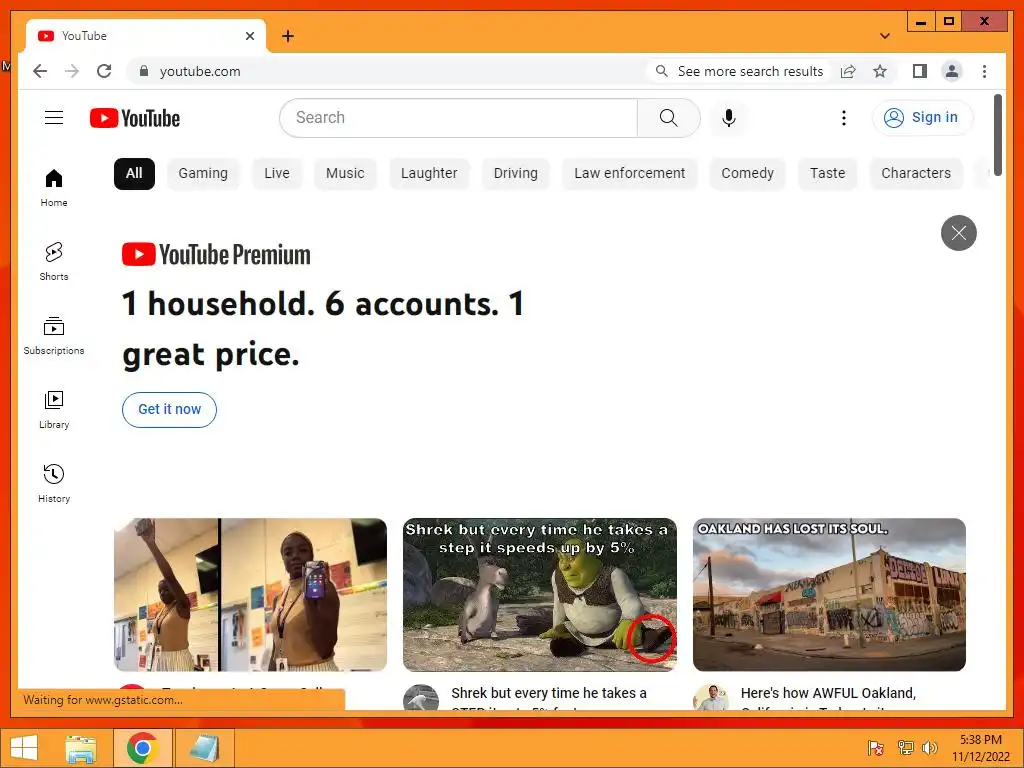Click the page vertical scrollbar
This screenshot has width=1024, height=768.
tap(997, 135)
